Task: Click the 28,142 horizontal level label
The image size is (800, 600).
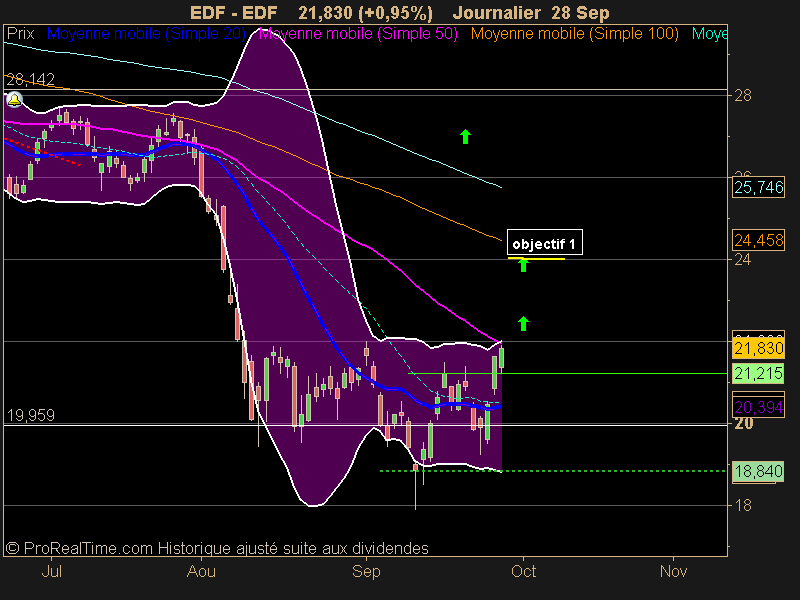Action: [31, 80]
